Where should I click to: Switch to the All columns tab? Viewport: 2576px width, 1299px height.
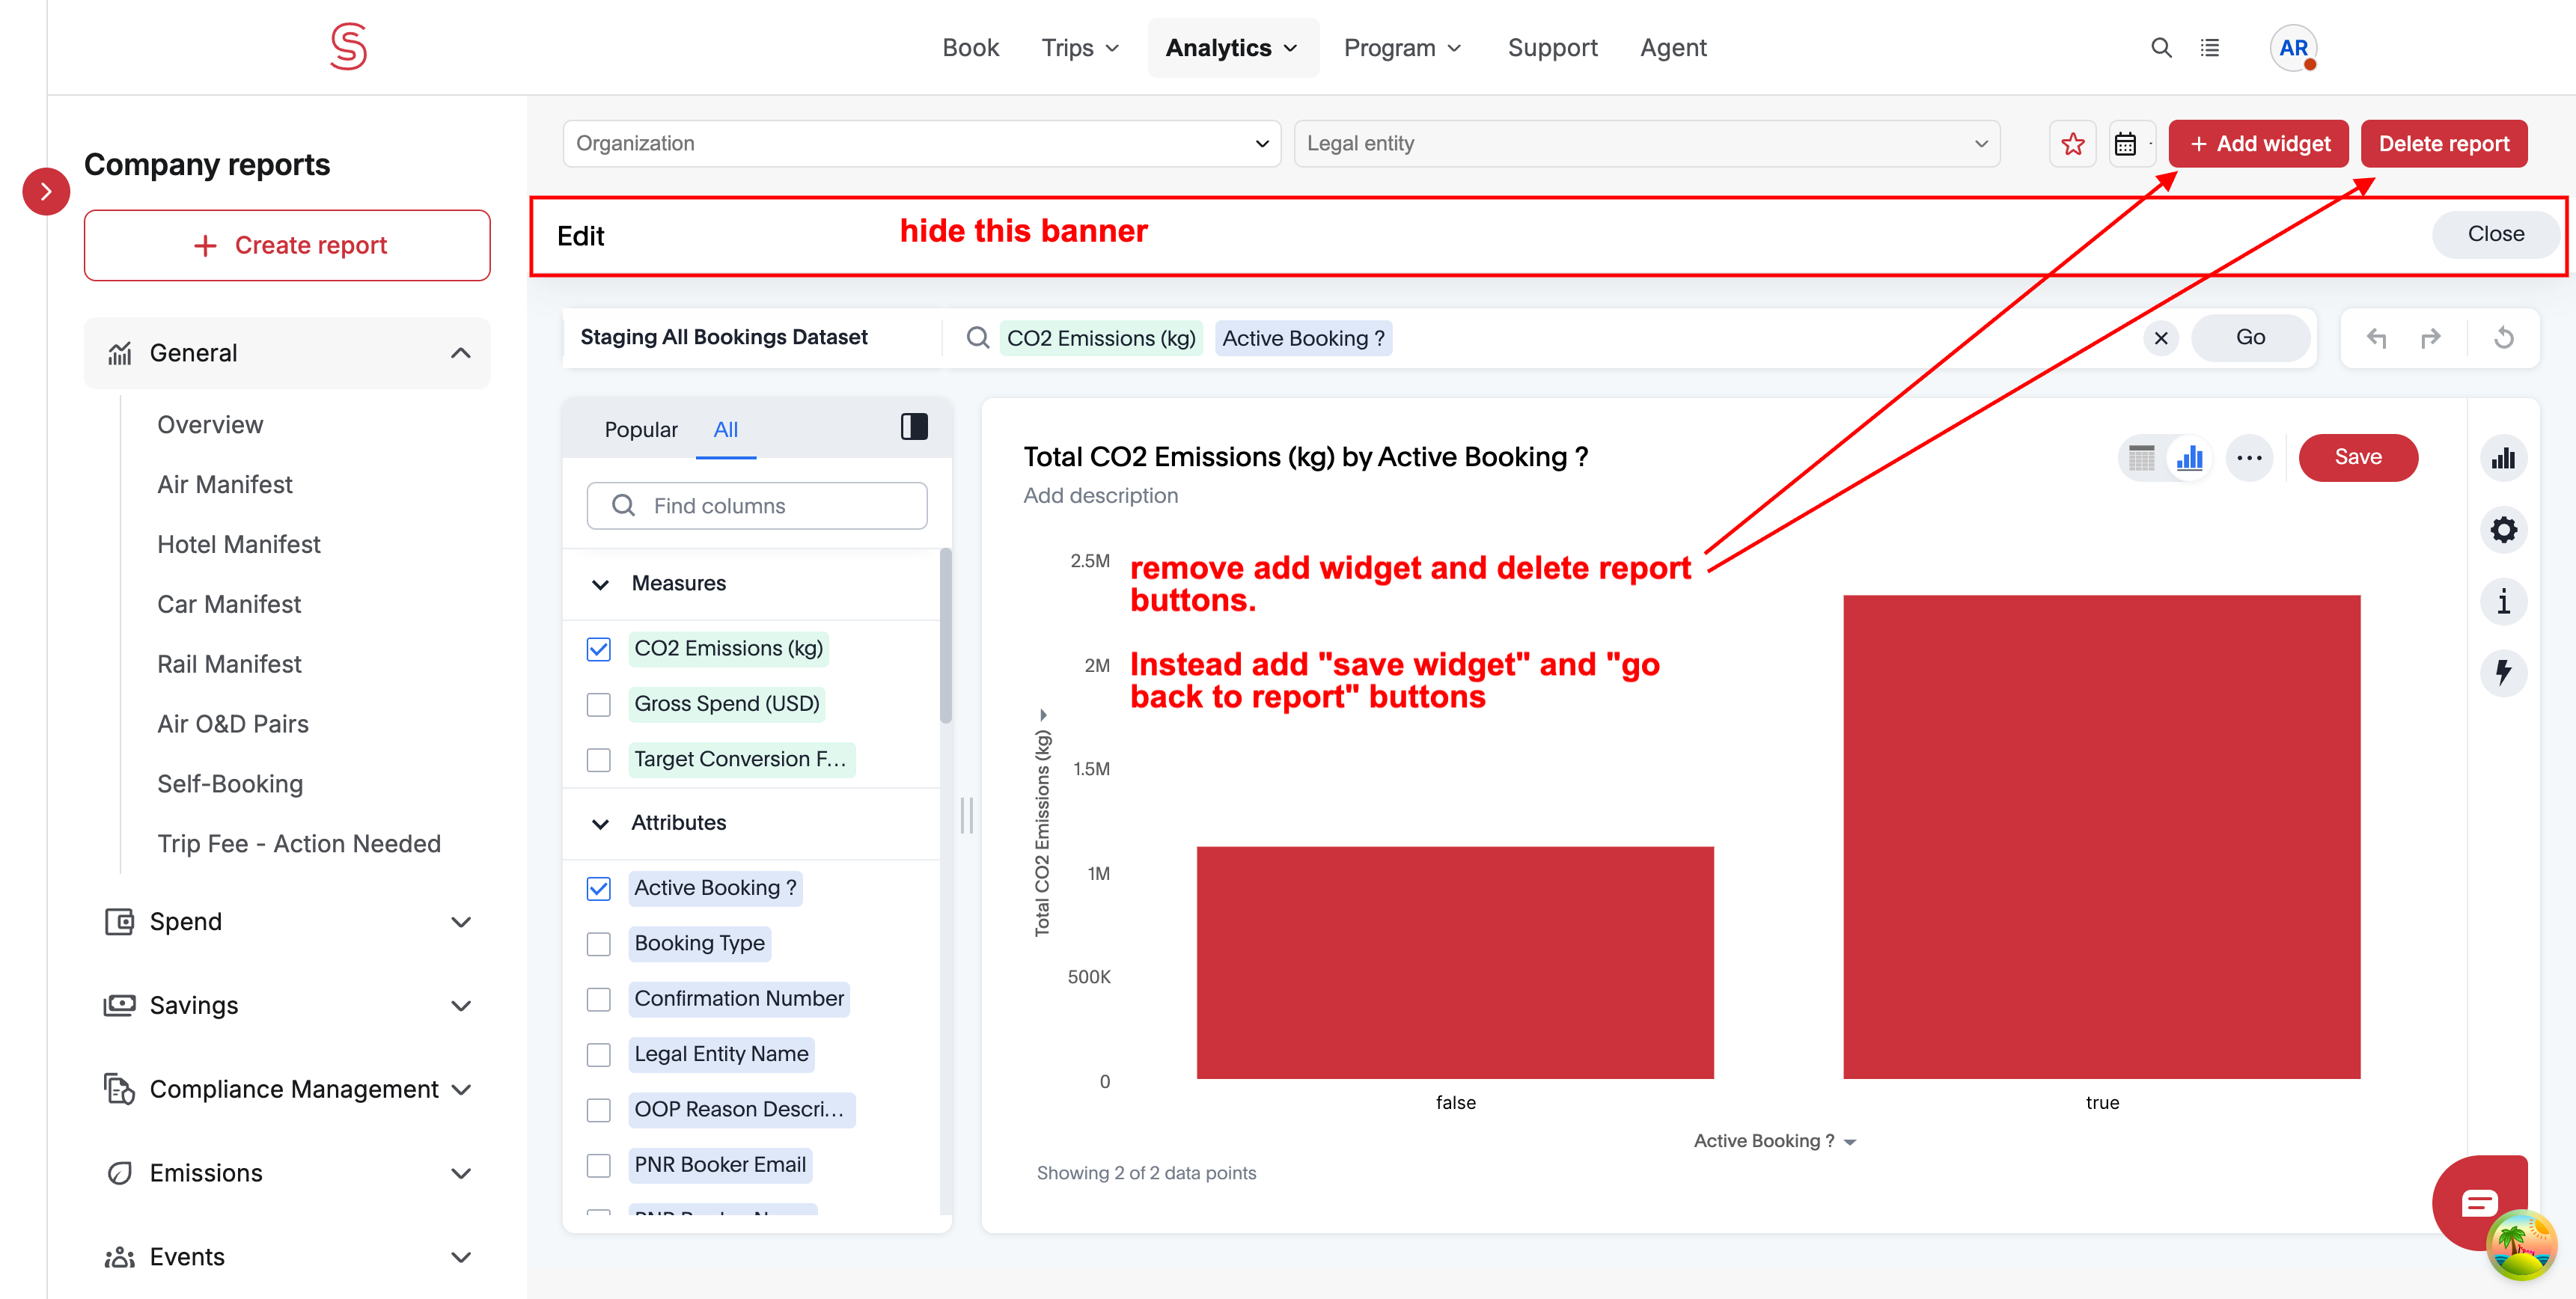tap(725, 430)
